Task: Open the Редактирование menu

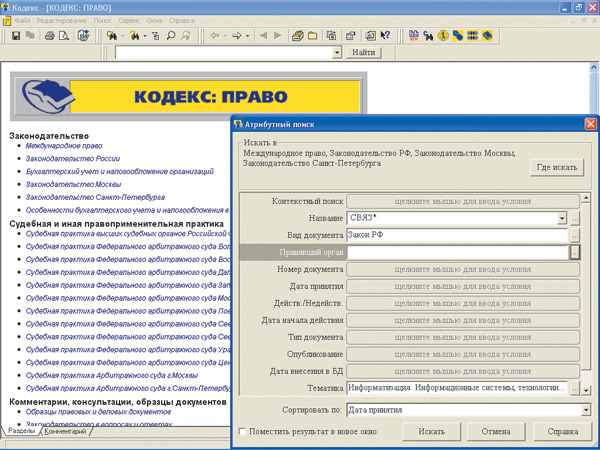Action: click(x=62, y=21)
